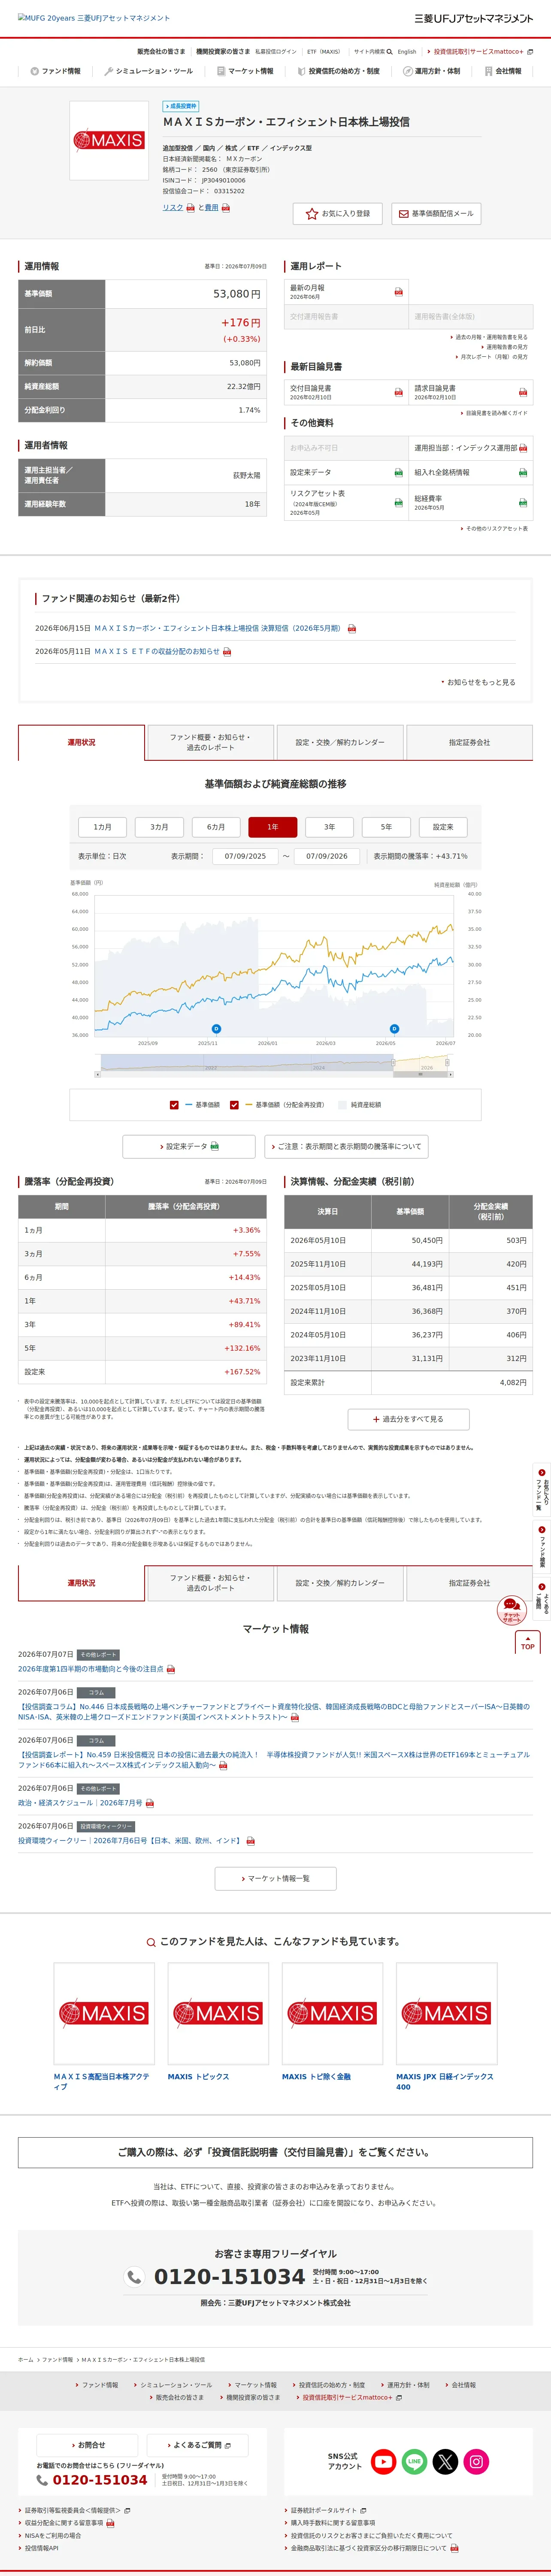
Task: Toggle the 純資産総額 chart series checkbox
Action: pos(343,1105)
